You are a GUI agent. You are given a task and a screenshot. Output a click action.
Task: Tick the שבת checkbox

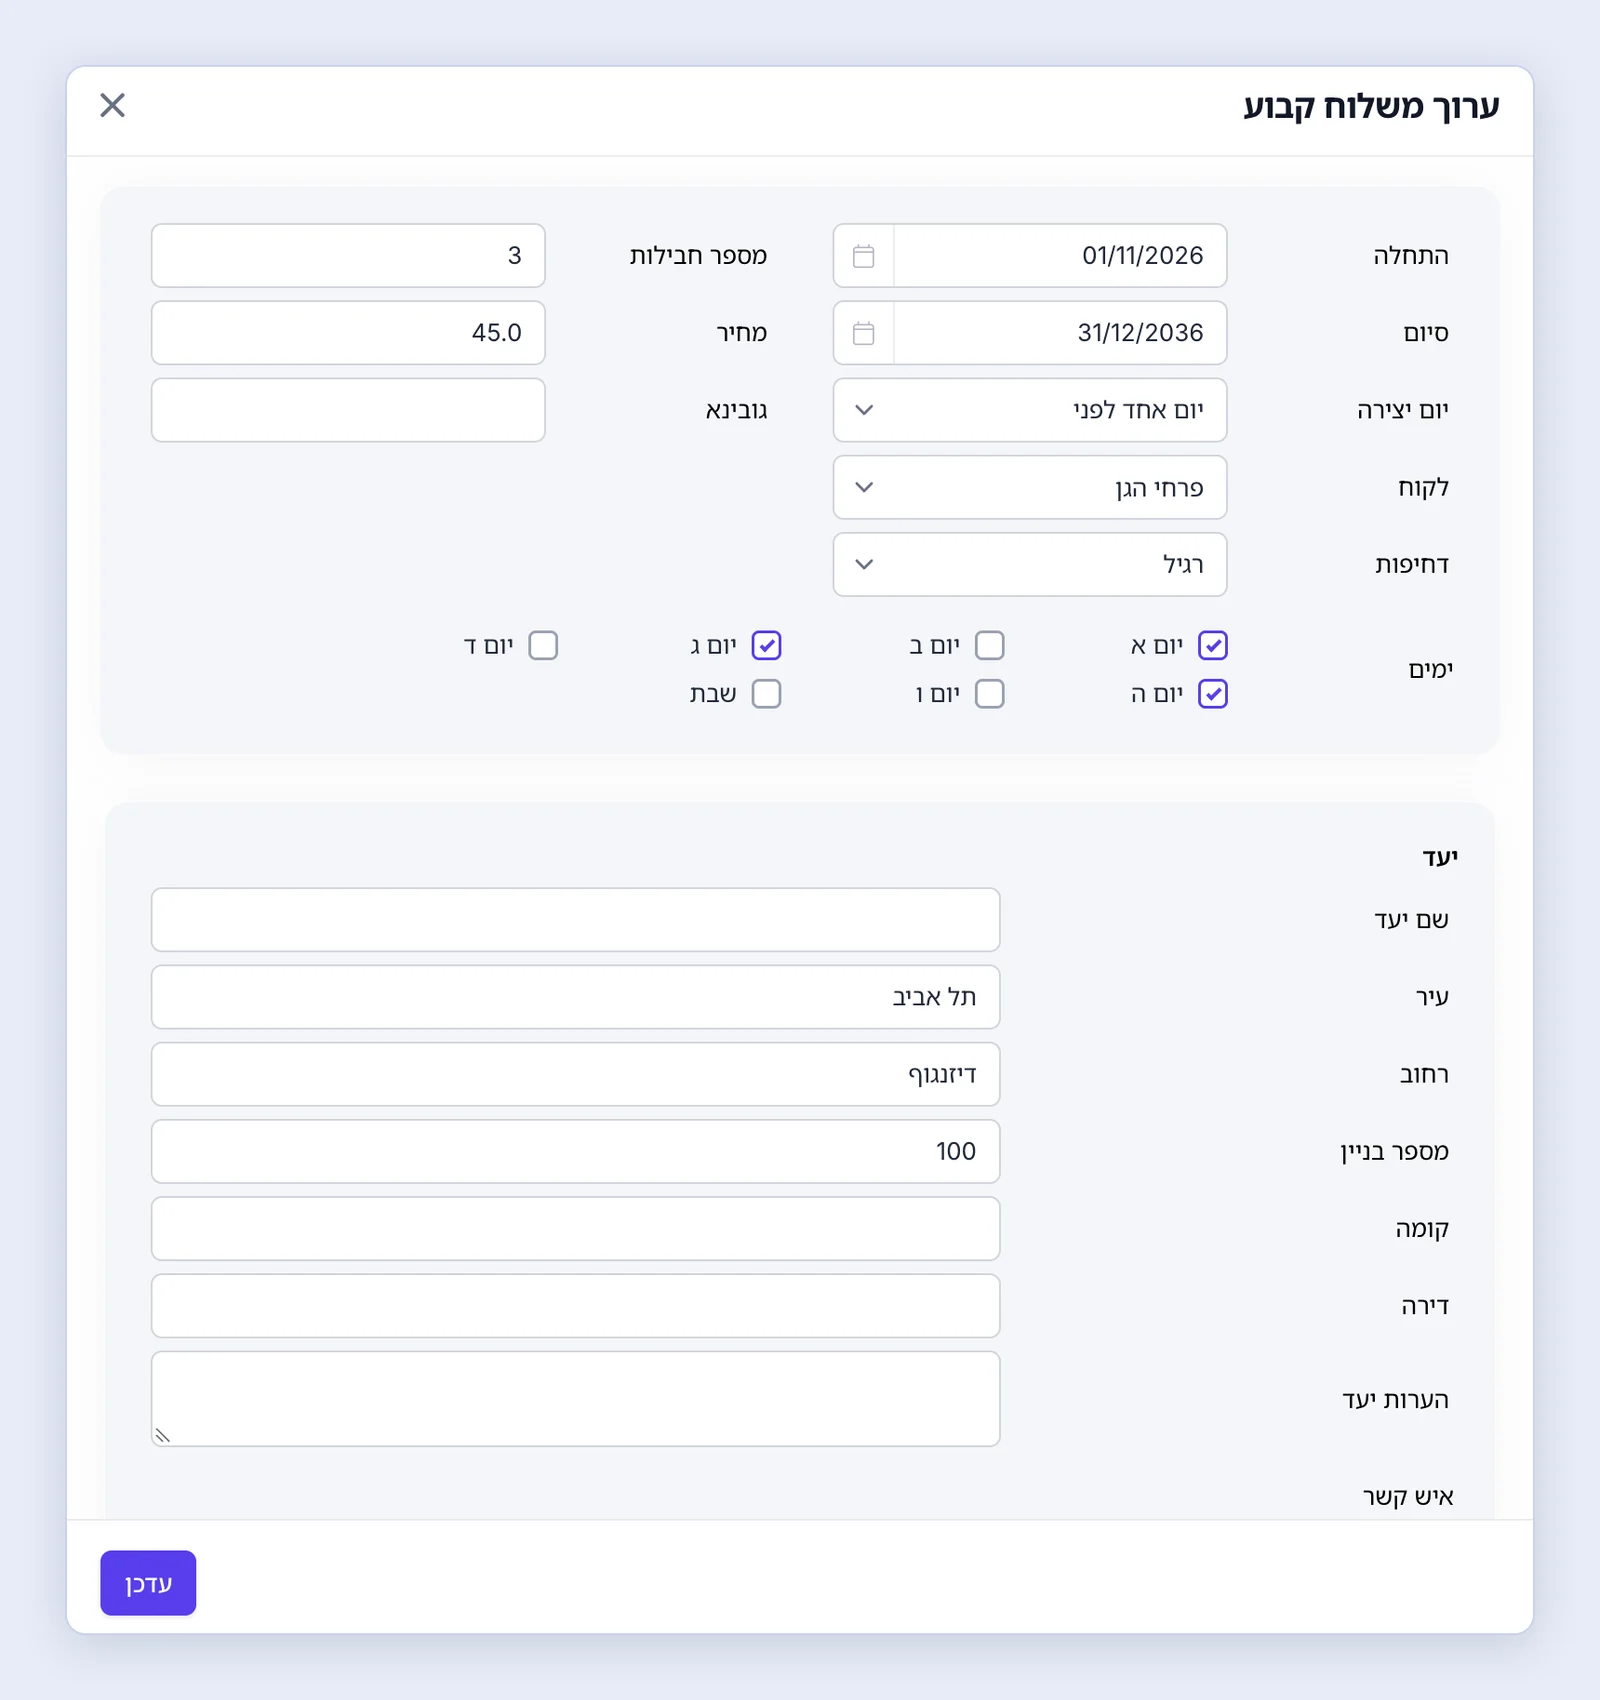coord(767,694)
